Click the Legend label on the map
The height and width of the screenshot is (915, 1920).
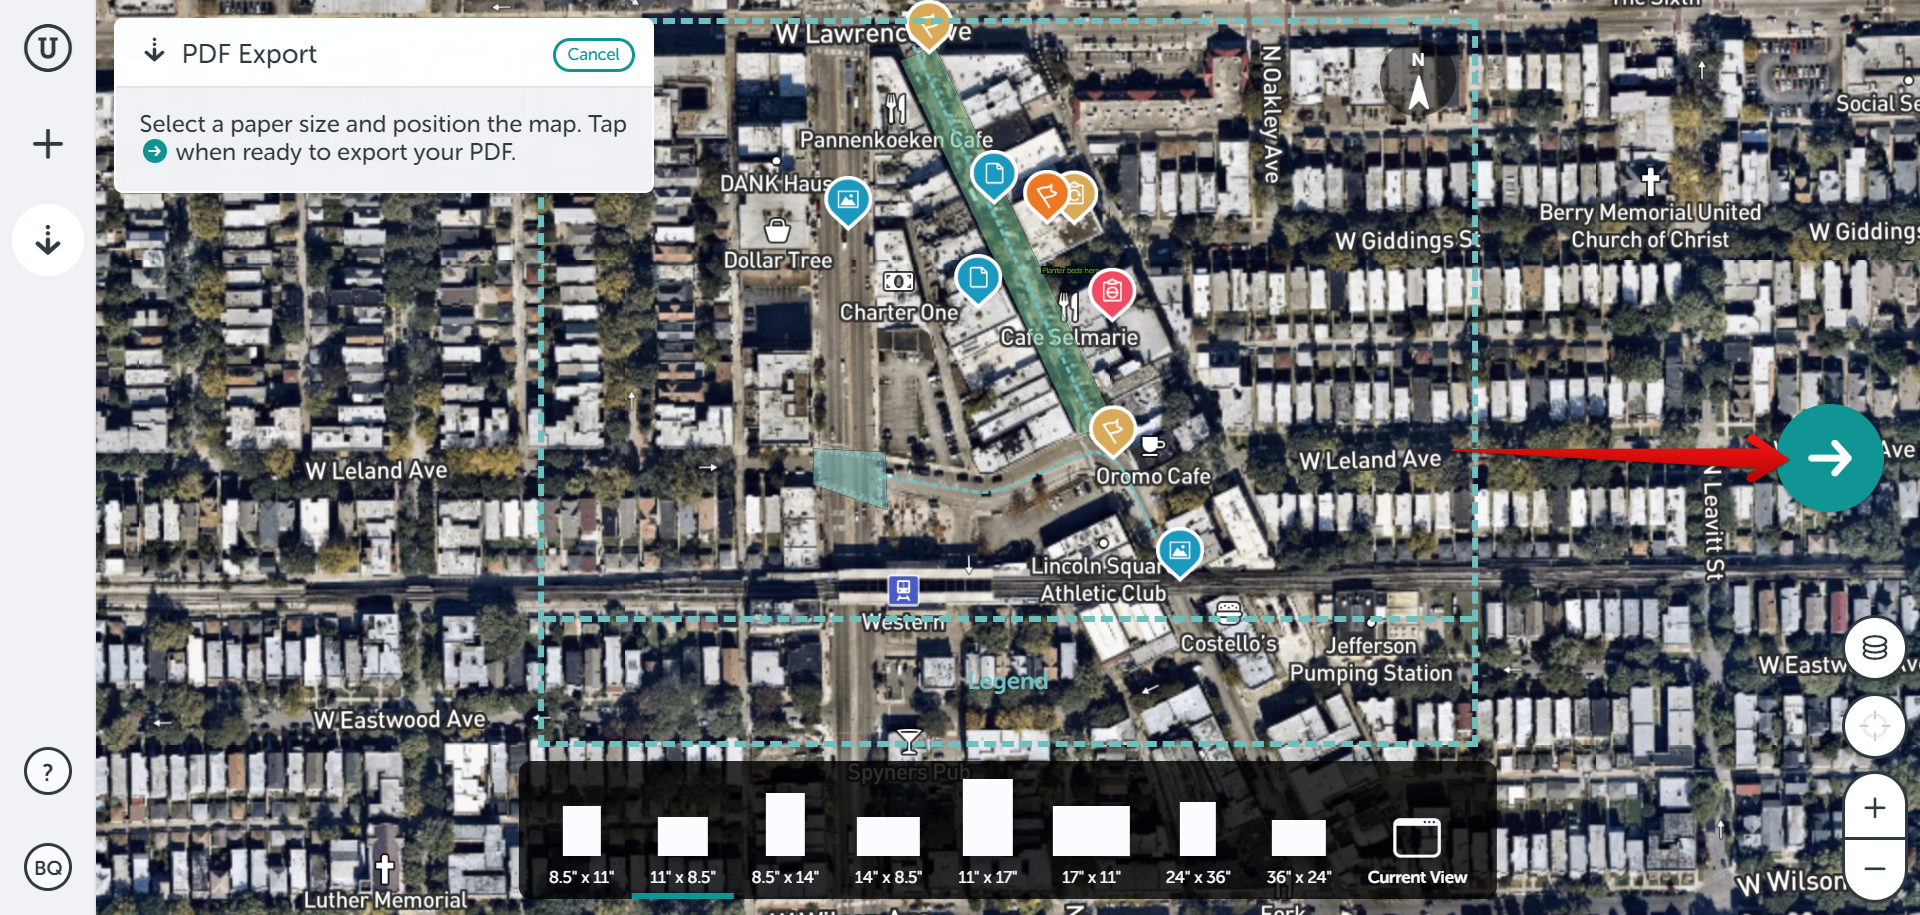click(1008, 682)
